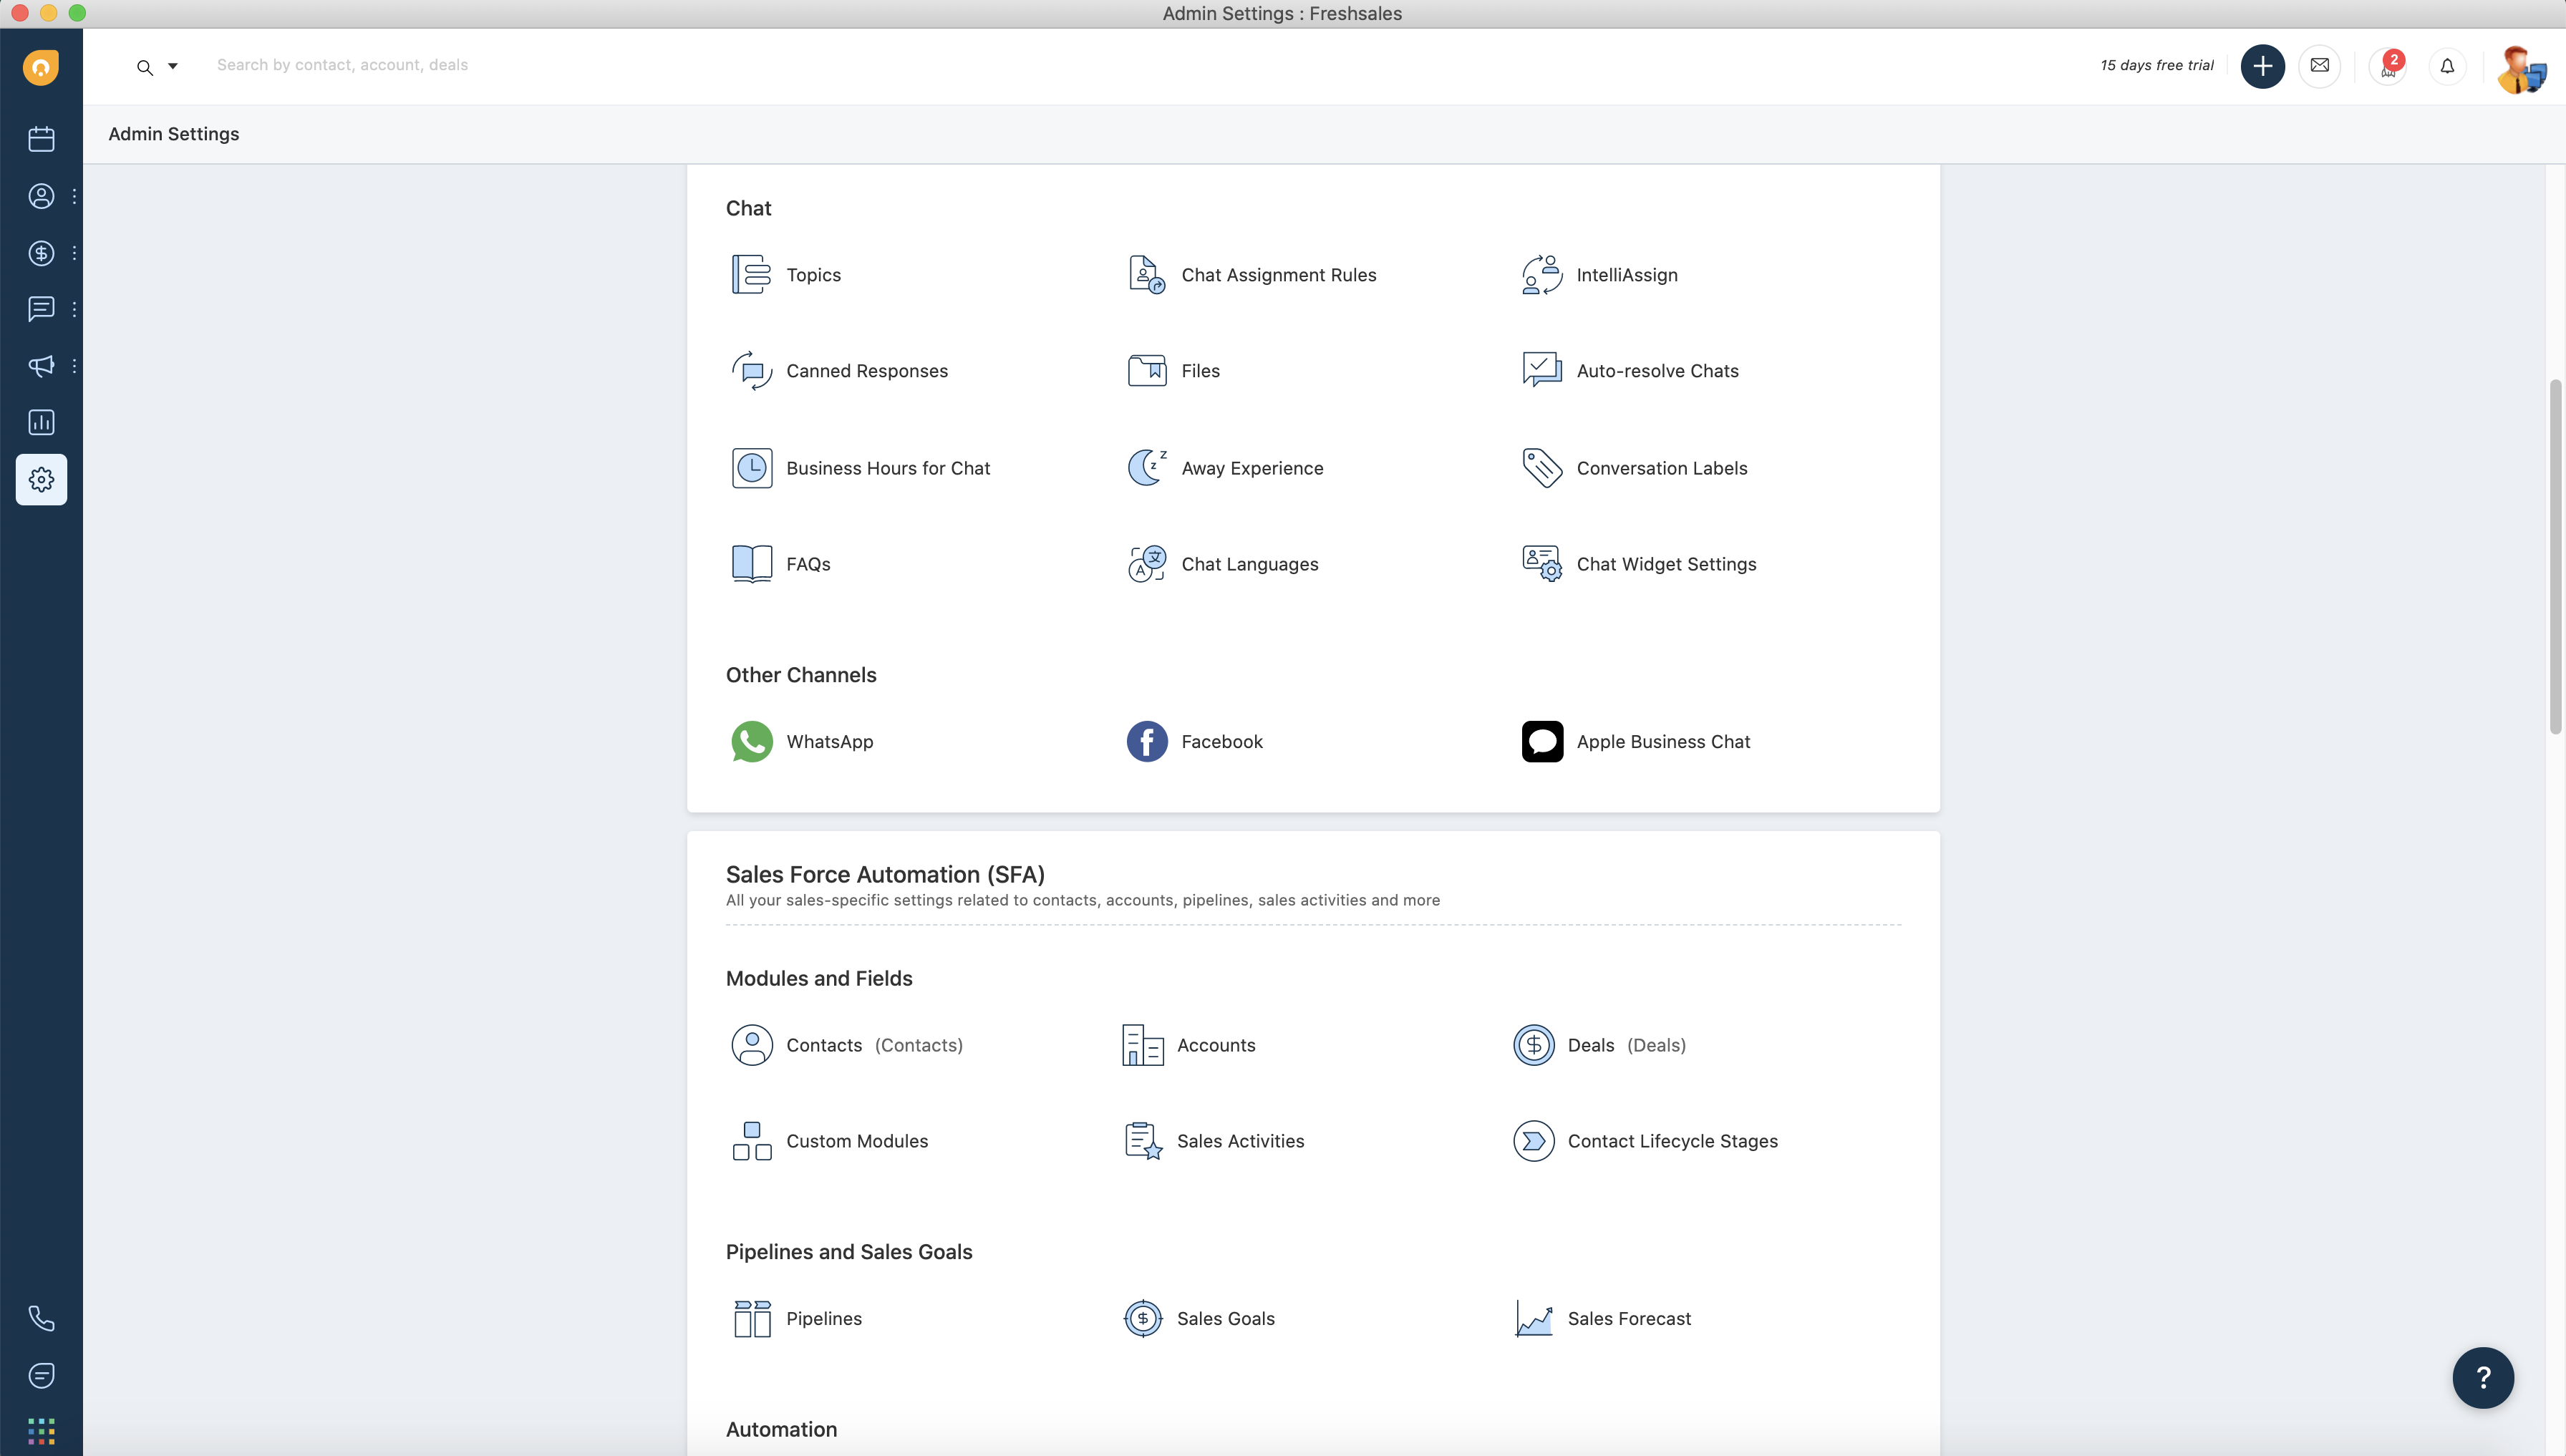Open the Freshsales home logo

click(x=41, y=67)
